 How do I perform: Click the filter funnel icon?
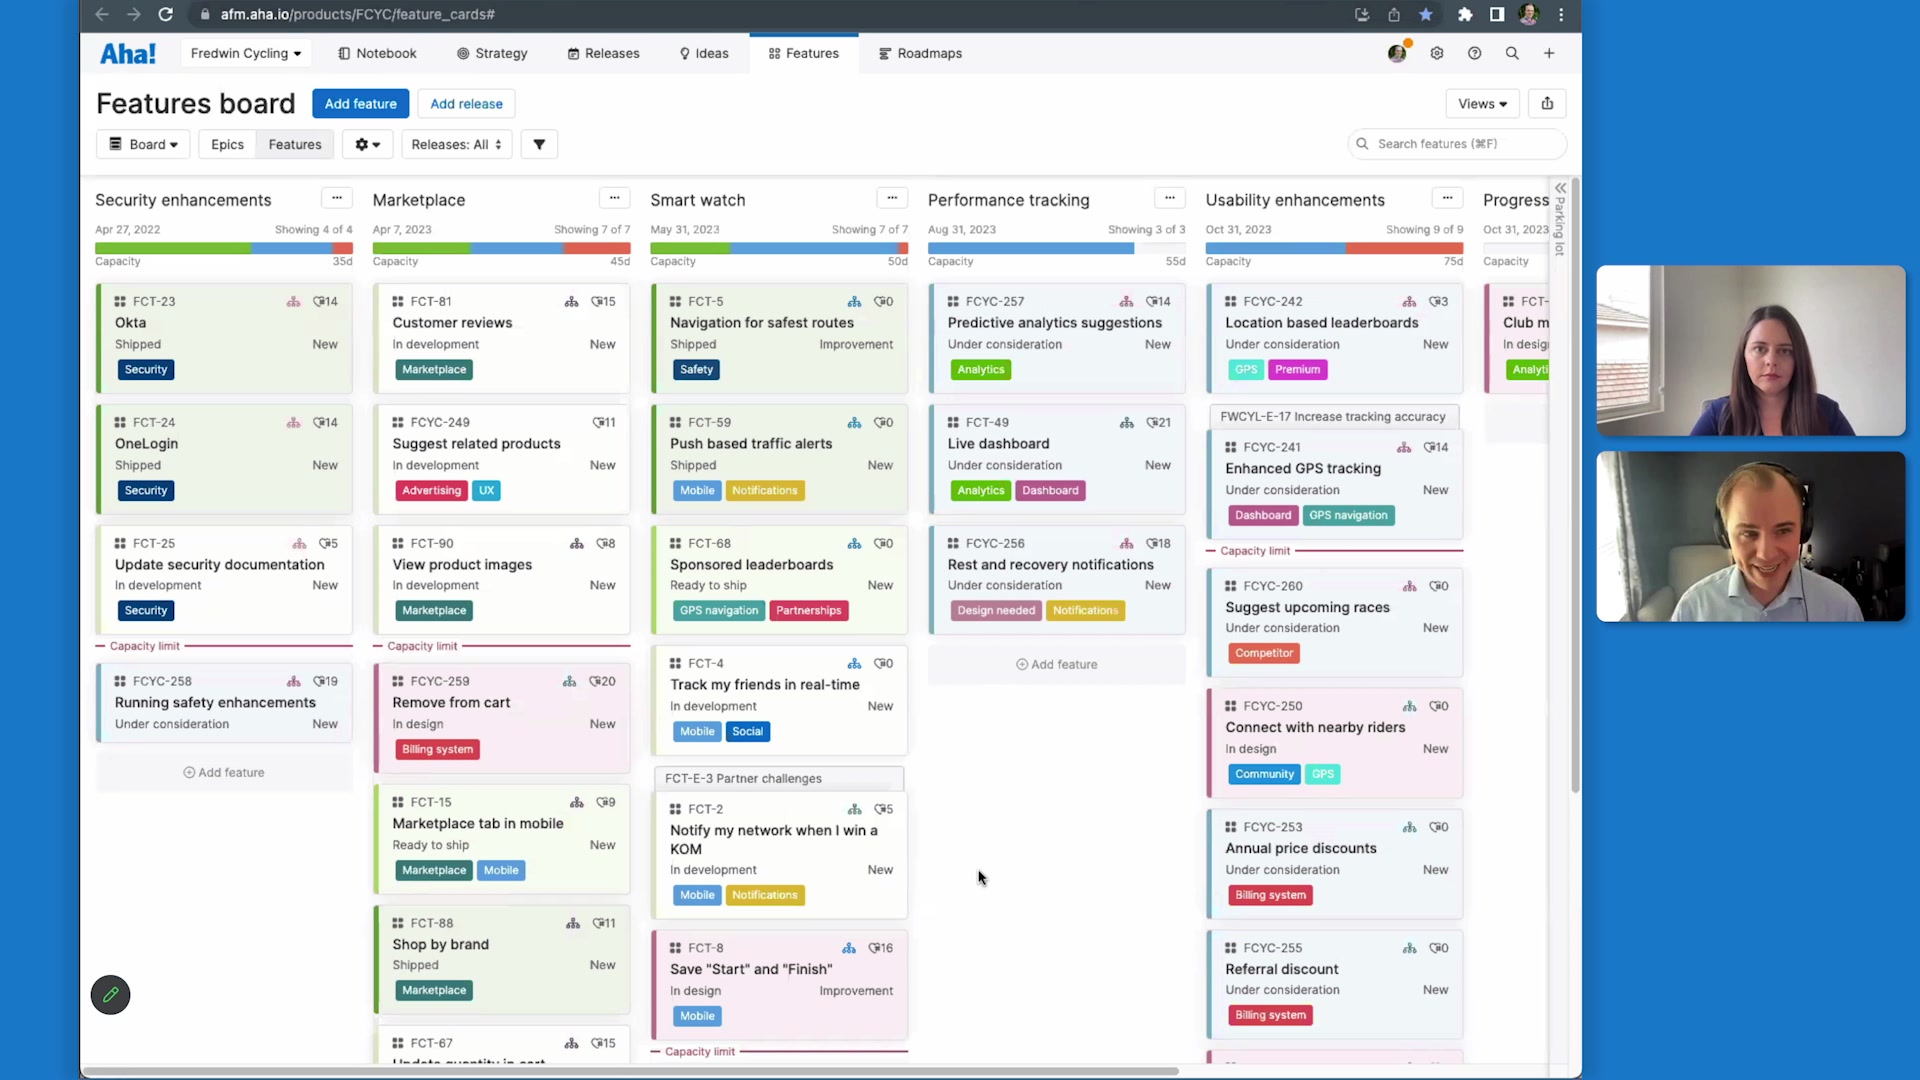tap(539, 144)
